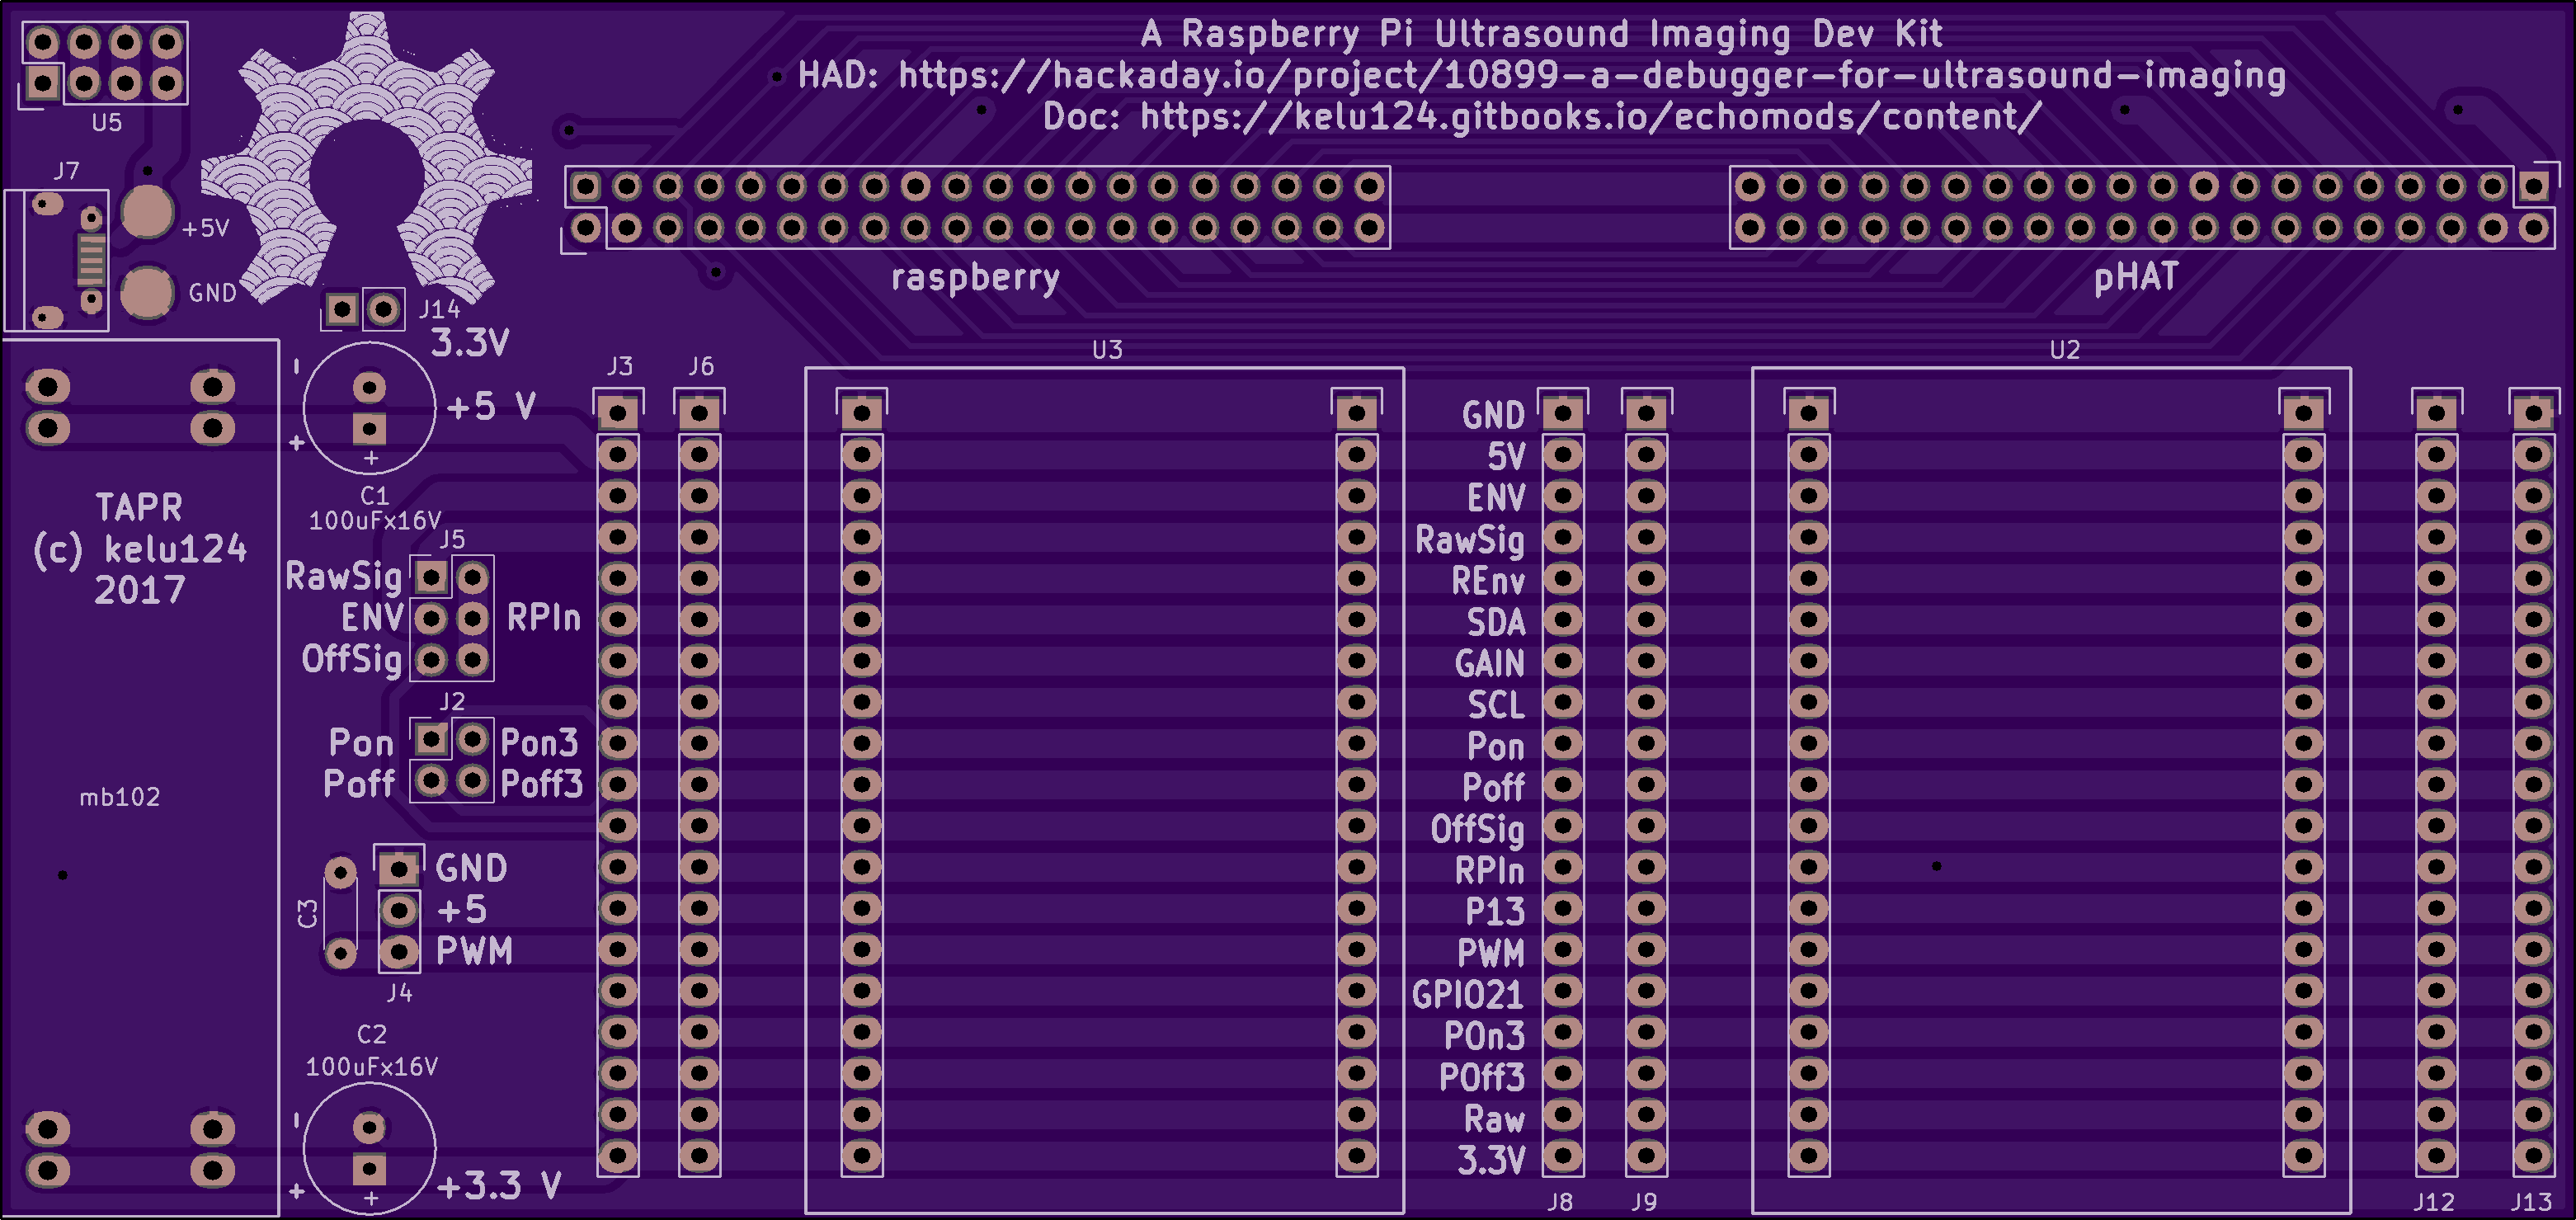
Task: Select the 'SDA' pin label
Action: coord(1496,622)
